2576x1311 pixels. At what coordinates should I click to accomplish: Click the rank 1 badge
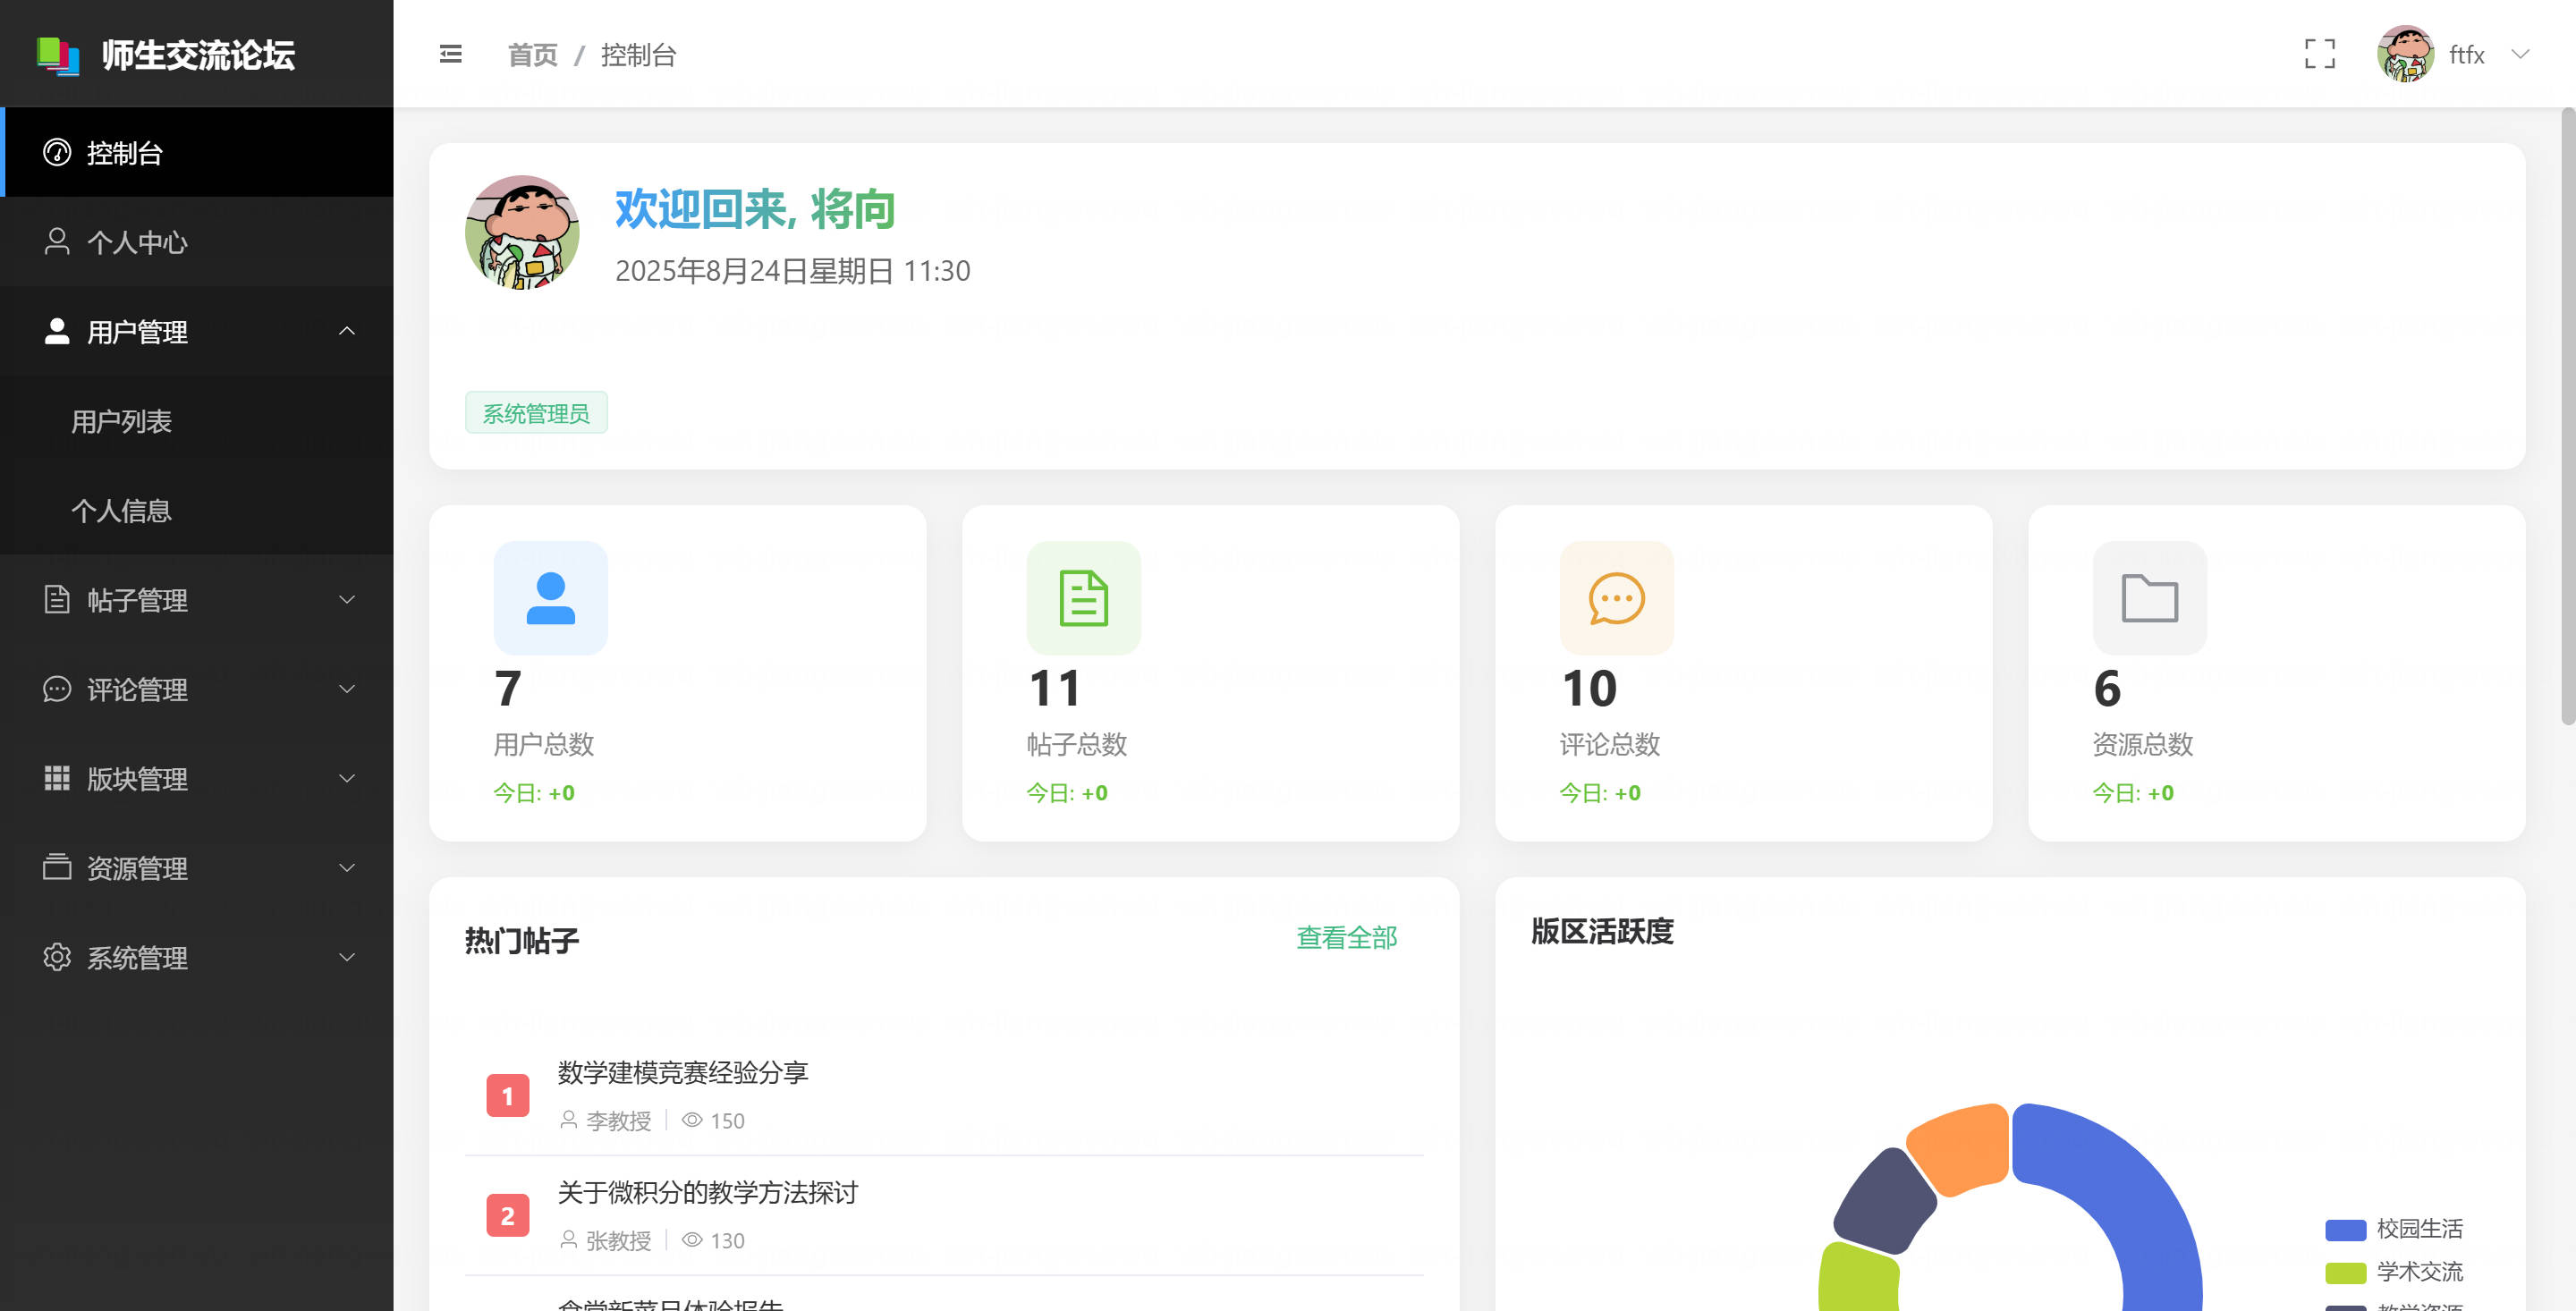(507, 1096)
